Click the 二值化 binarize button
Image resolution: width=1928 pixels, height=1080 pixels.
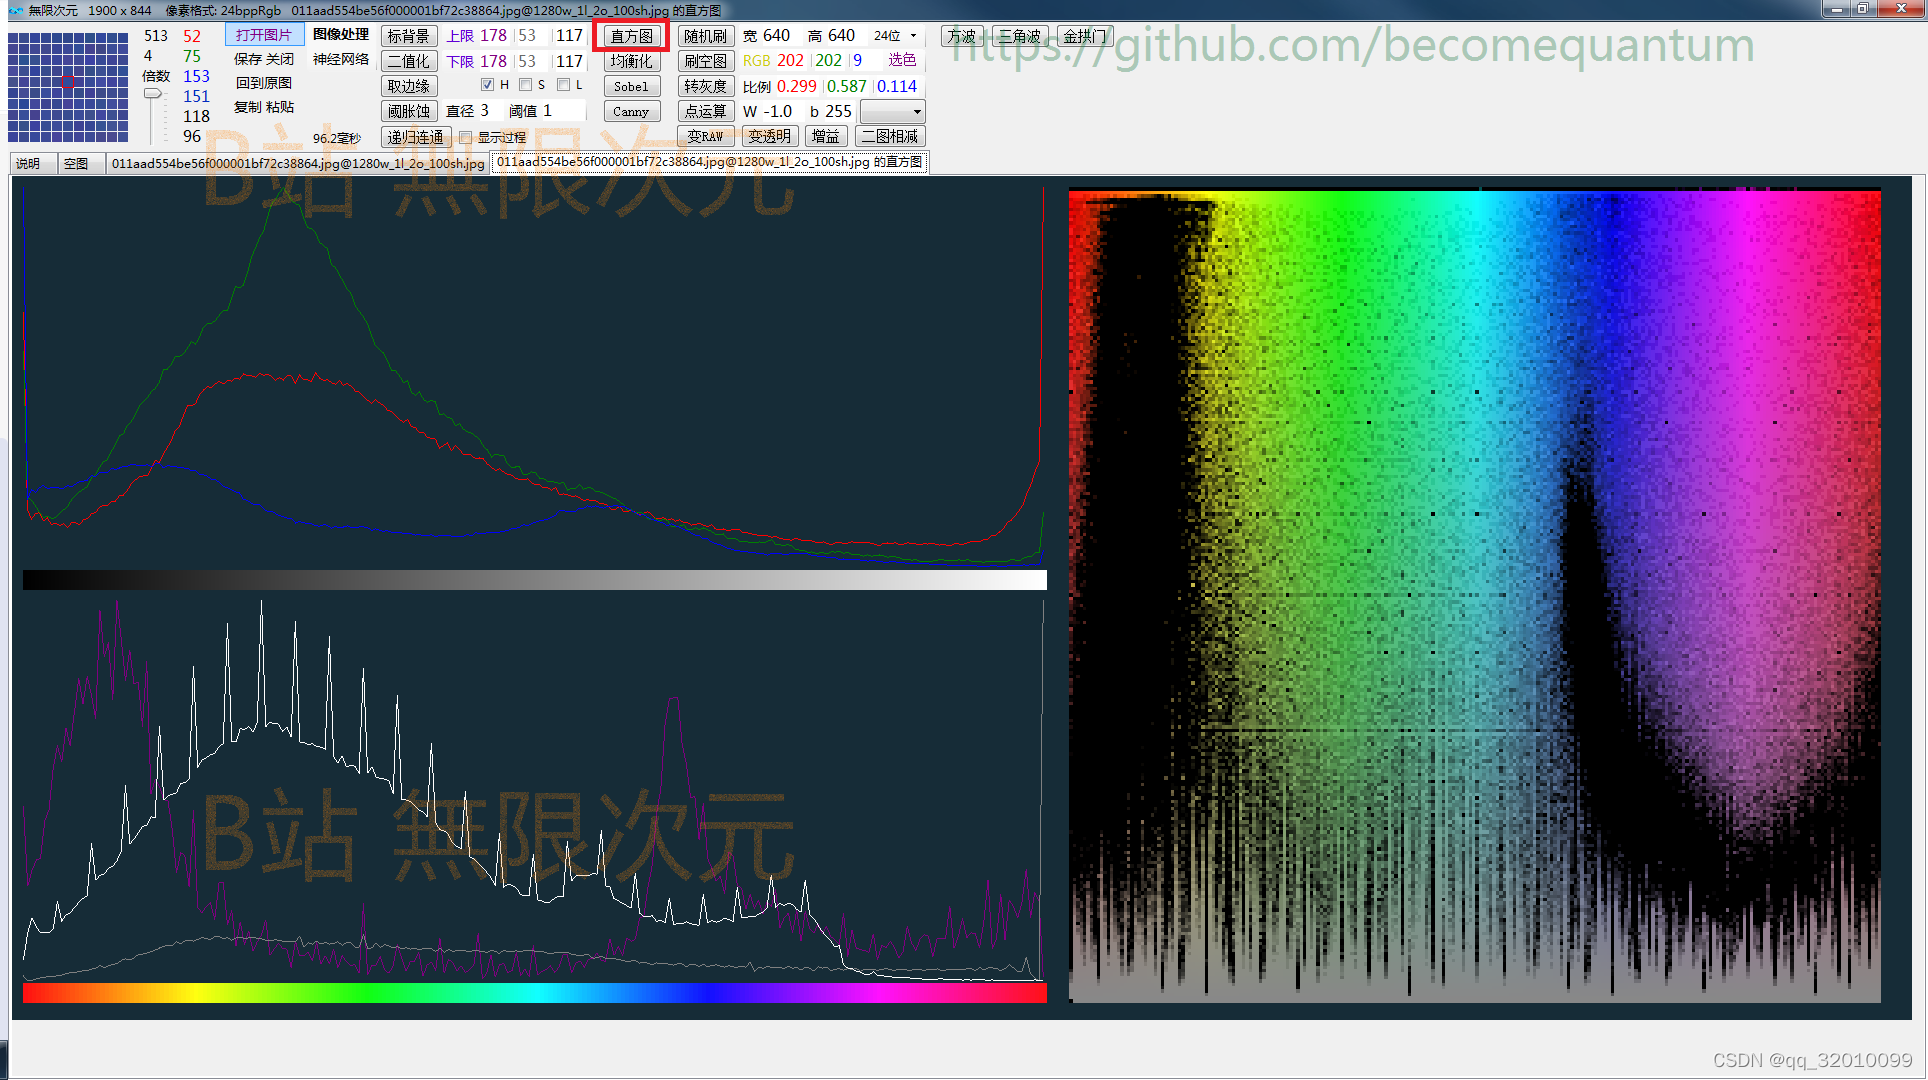408,61
